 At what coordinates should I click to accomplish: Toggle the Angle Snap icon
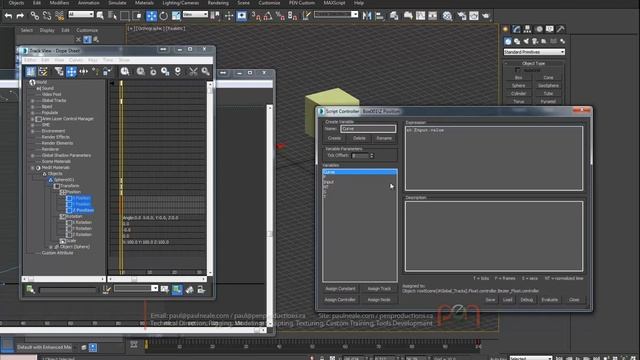coord(268,16)
